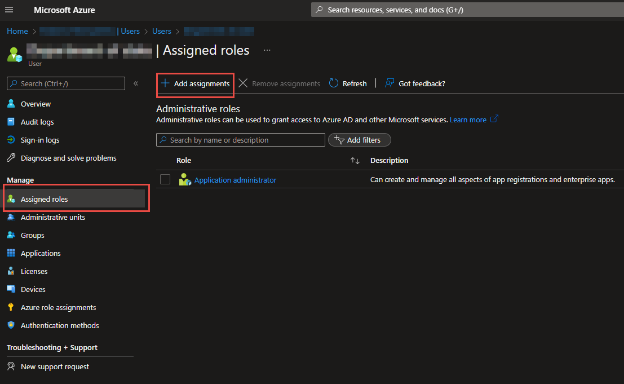Viewport: 624px width, 384px height.
Task: Click the Description column header
Action: tap(389, 160)
